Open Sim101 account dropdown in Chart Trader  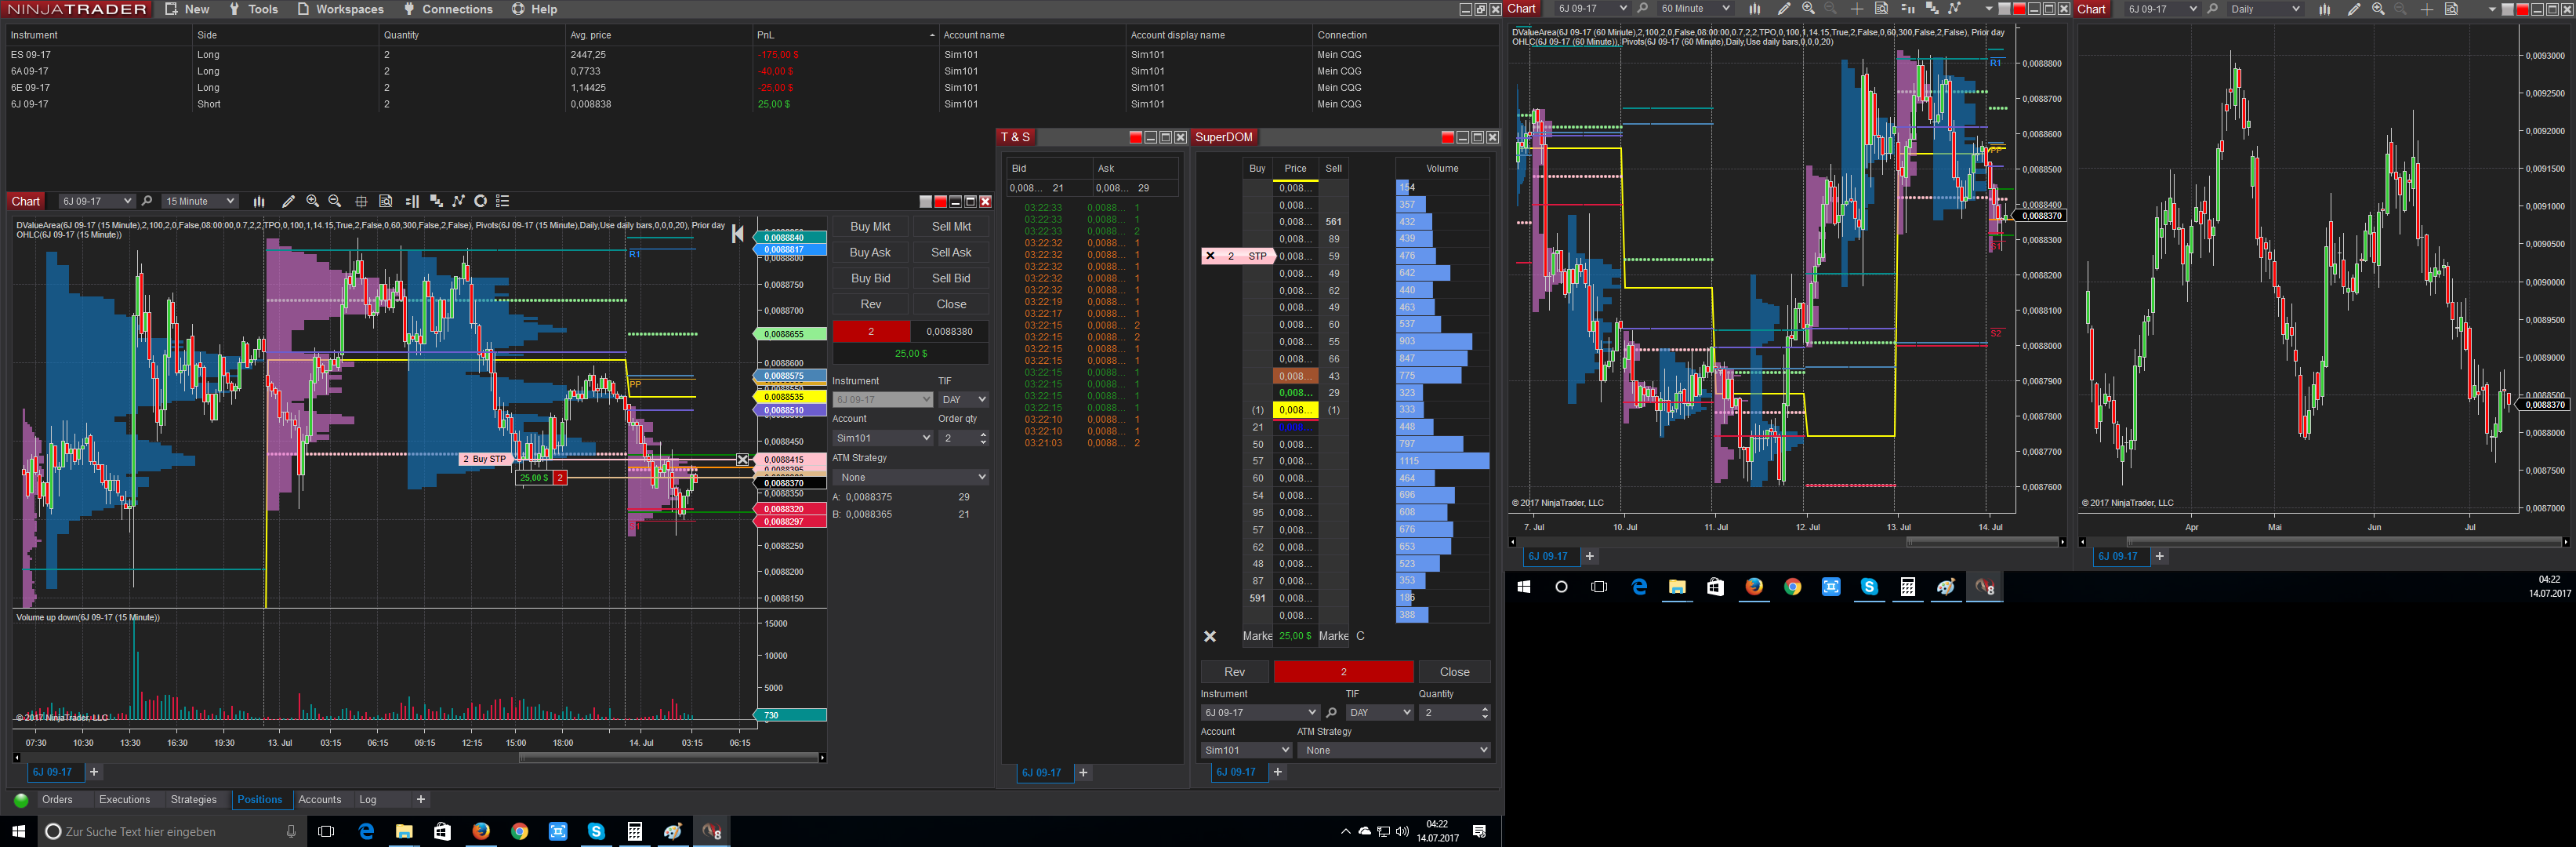point(882,438)
